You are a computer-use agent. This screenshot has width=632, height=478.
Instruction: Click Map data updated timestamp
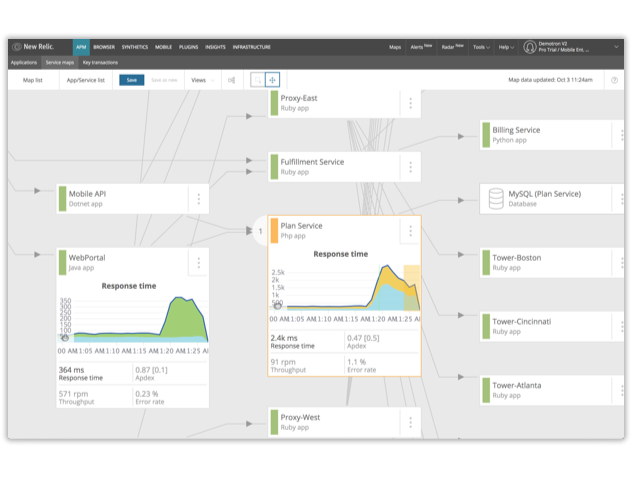point(550,80)
